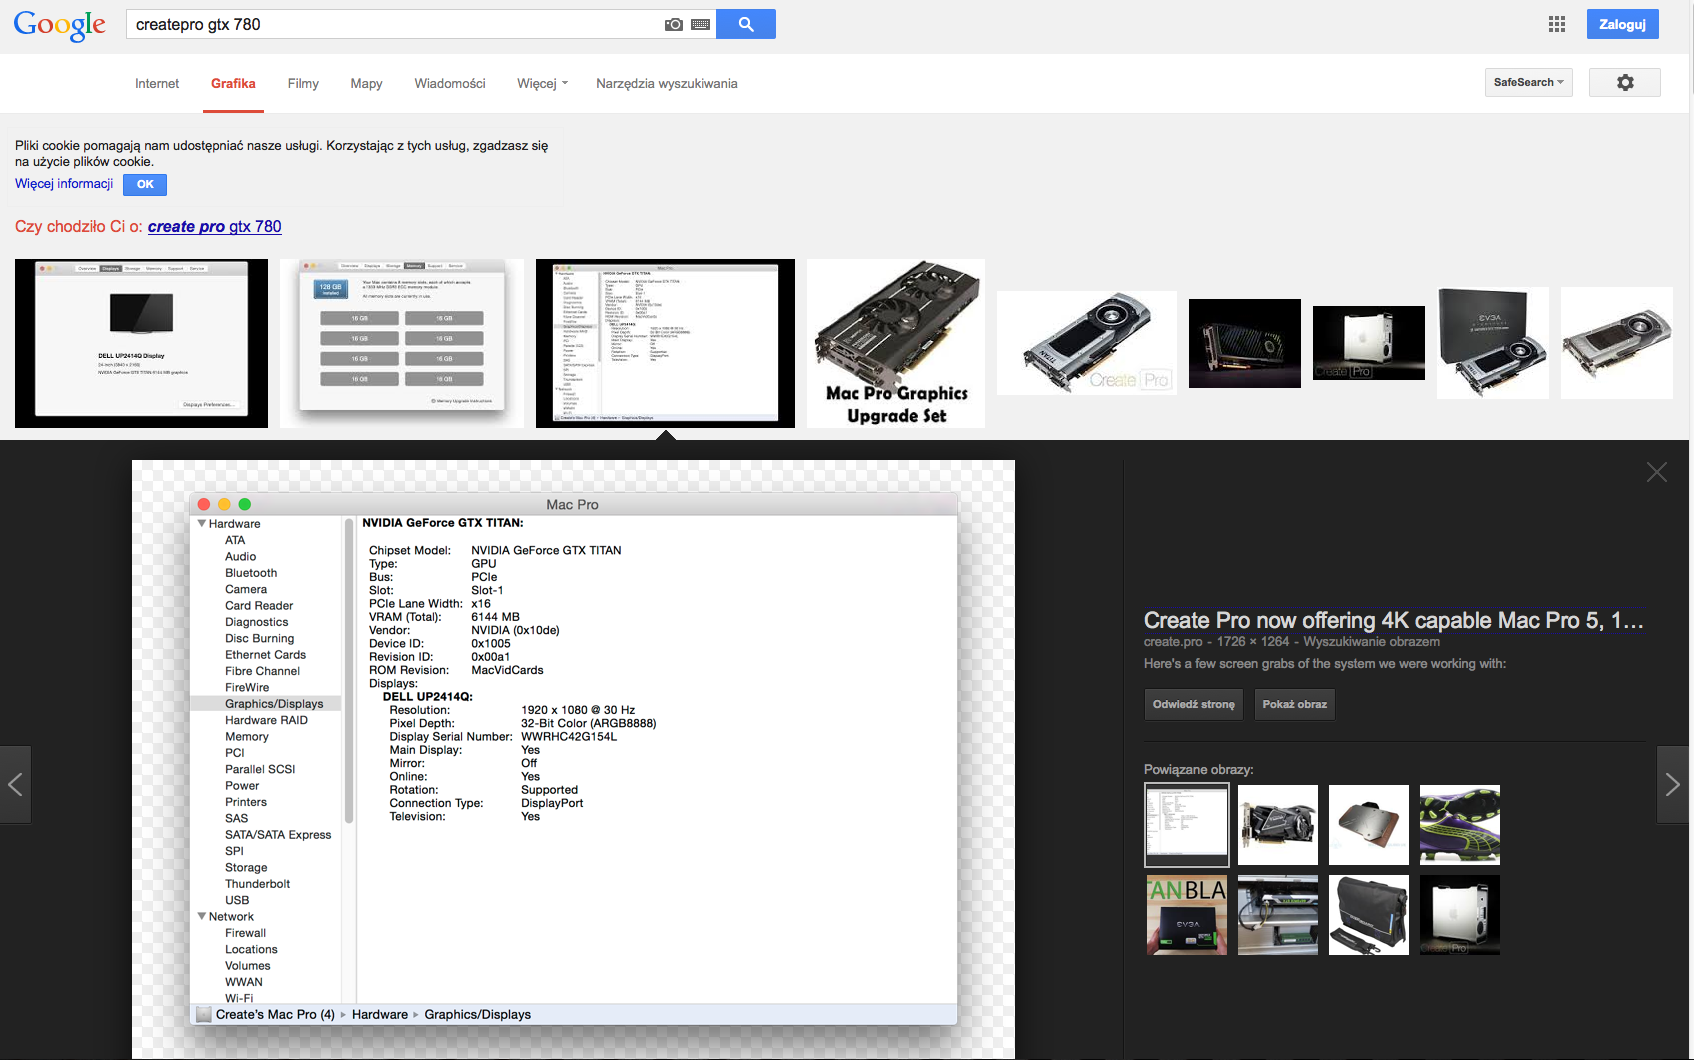Viewport: 1694px width, 1060px height.
Task: Click the Google logo
Action: tap(59, 25)
